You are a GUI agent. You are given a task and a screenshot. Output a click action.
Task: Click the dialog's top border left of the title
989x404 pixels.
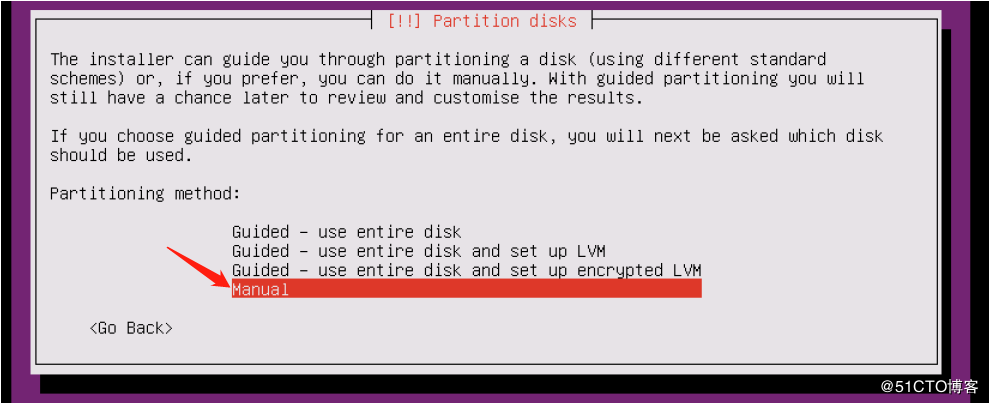(x=200, y=21)
